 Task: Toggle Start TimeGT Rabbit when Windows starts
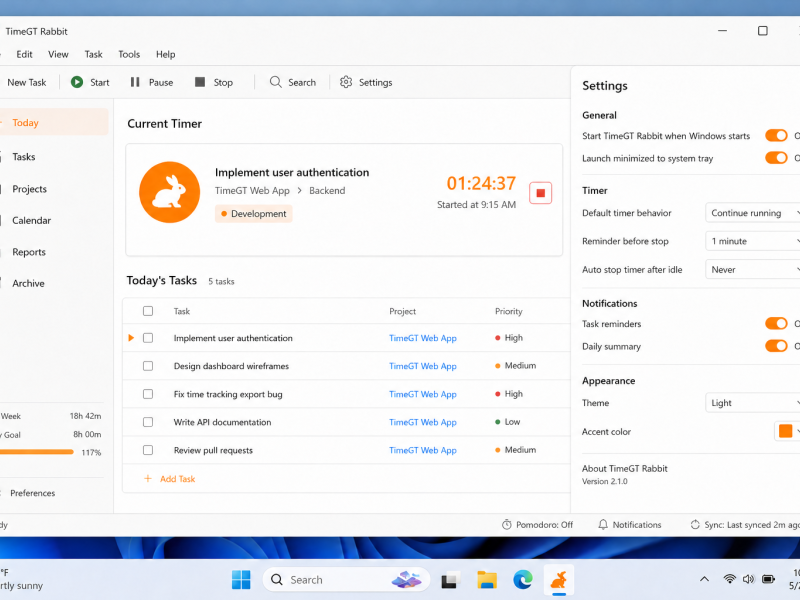pyautogui.click(x=776, y=136)
